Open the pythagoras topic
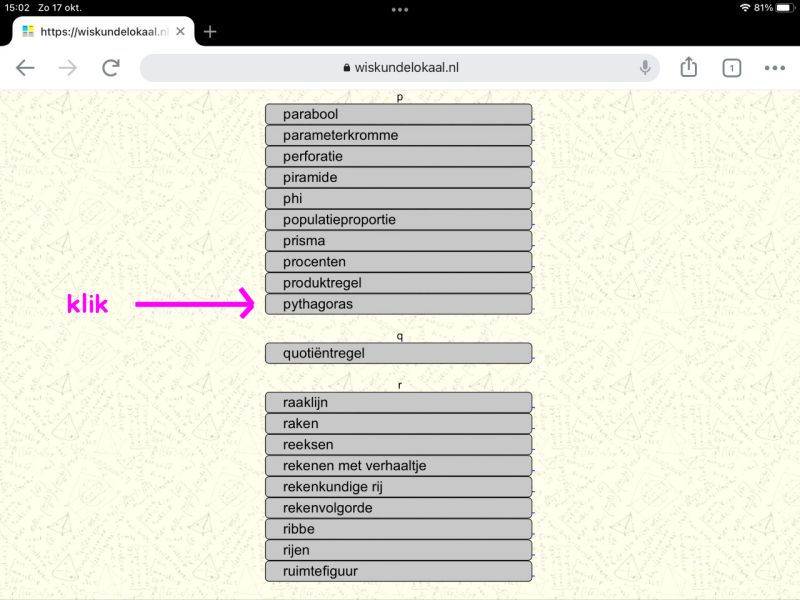Viewport: 800px width, 600px height. tap(398, 304)
